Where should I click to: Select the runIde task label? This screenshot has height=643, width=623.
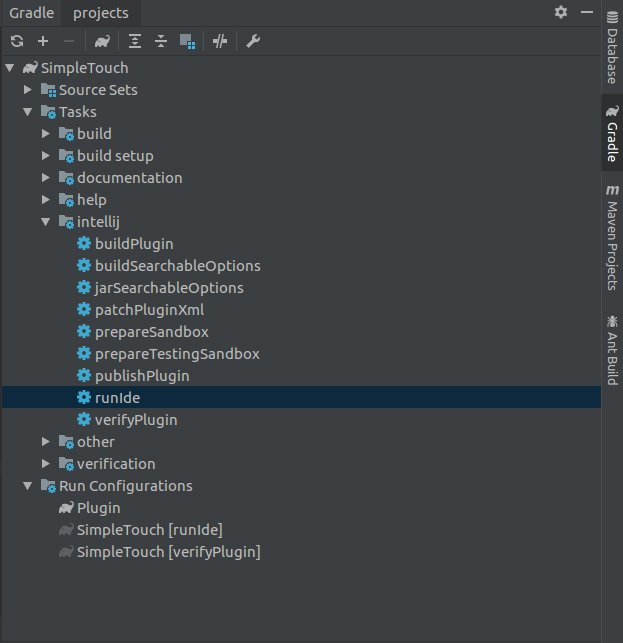[117, 398]
